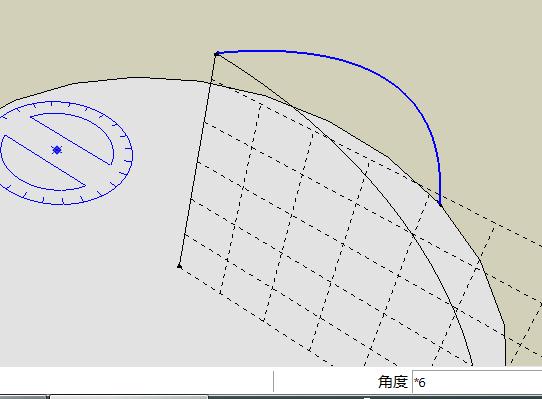542x399 pixels.
Task: Click the blue arc's lower-right endpoint
Action: point(440,204)
